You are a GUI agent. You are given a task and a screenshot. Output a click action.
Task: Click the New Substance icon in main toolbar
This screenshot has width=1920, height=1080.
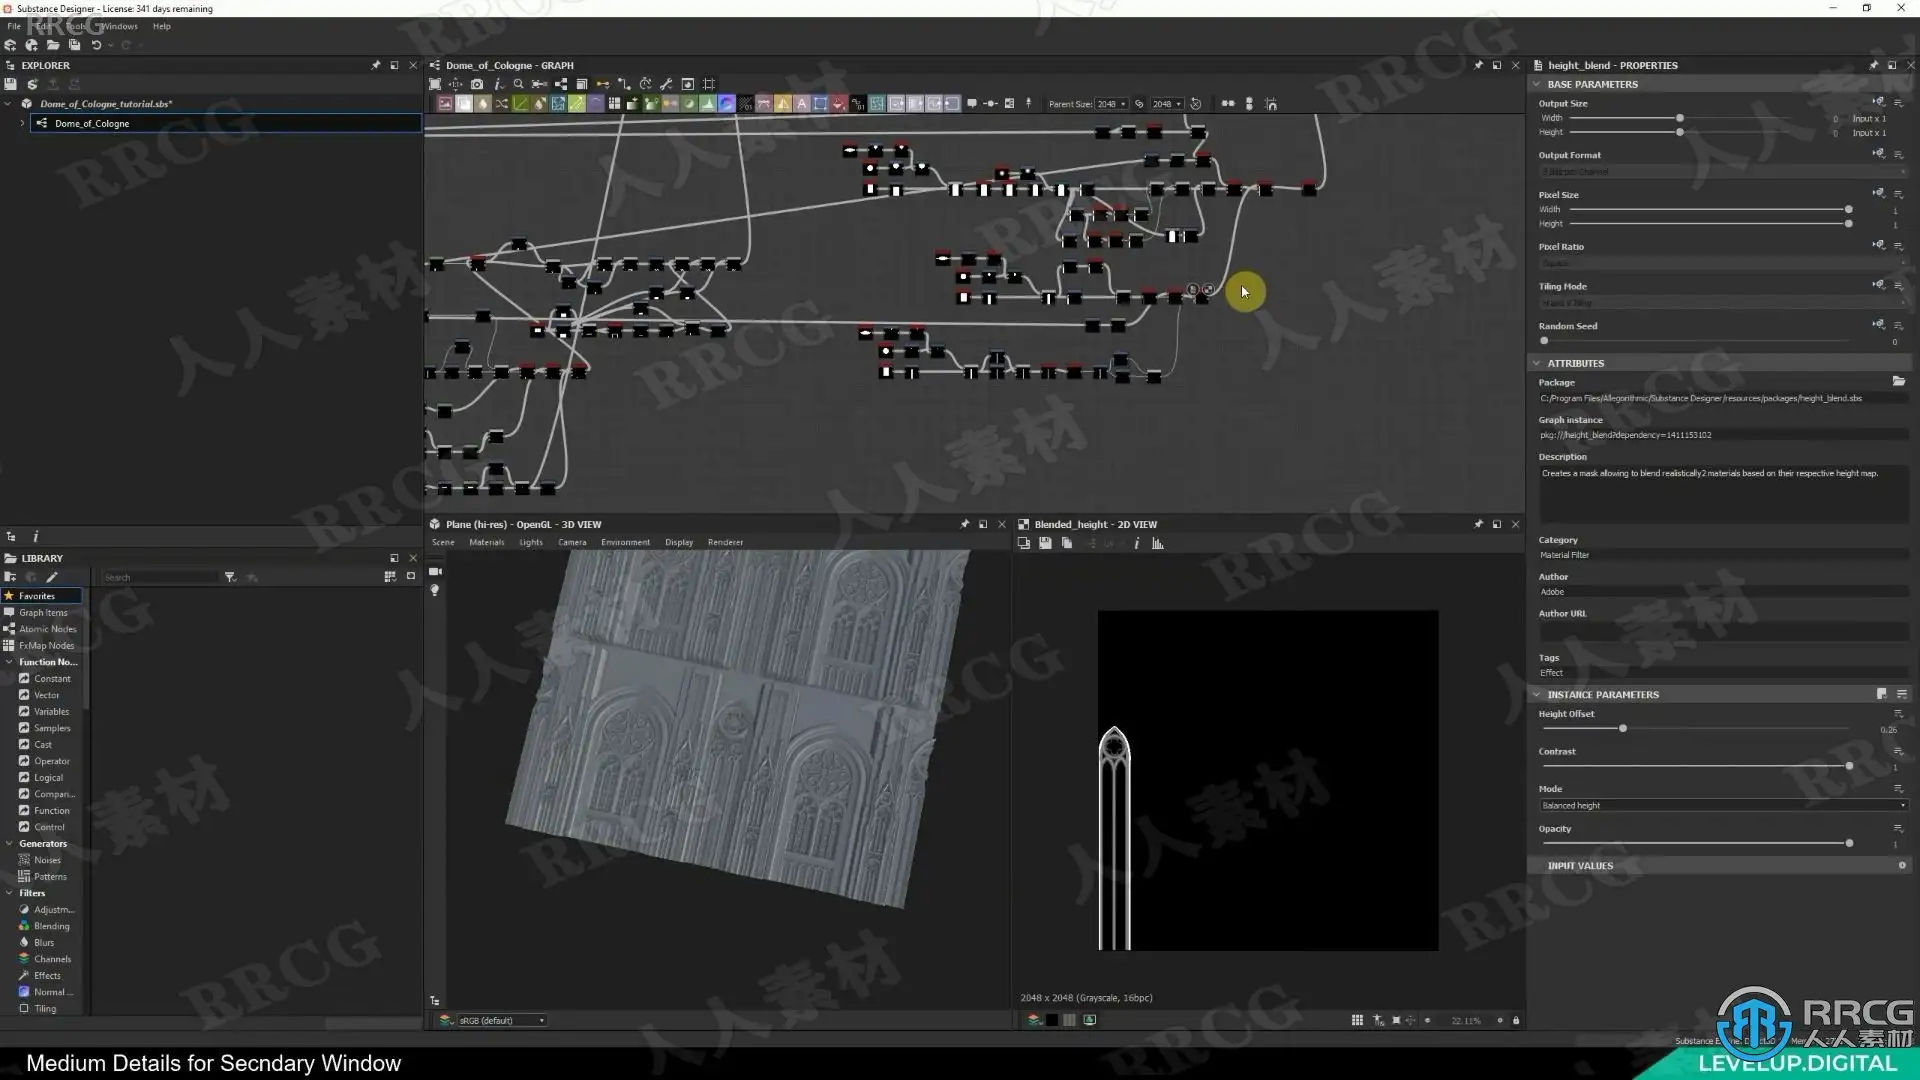pos(10,45)
